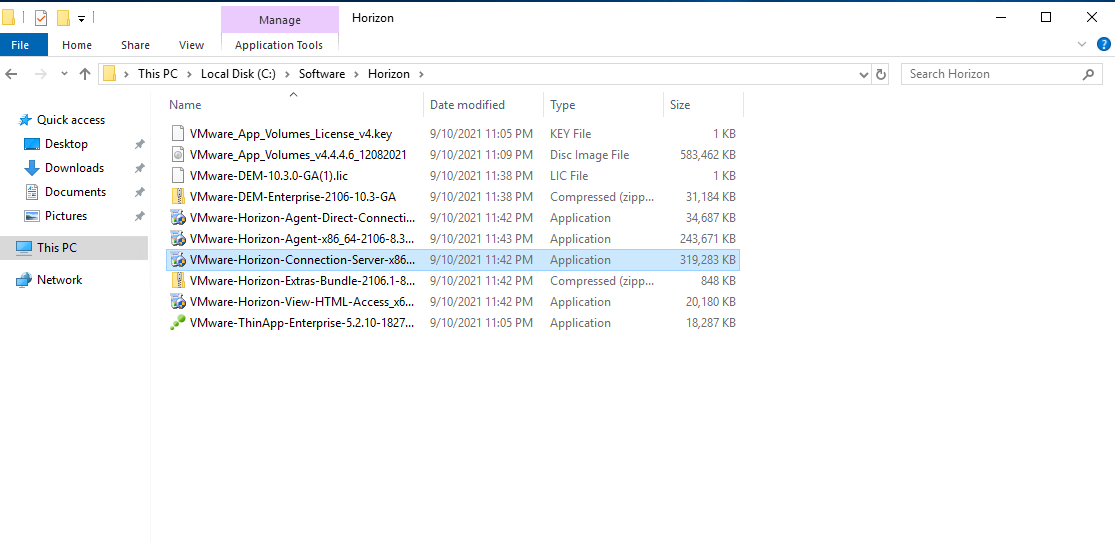This screenshot has width=1115, height=542.
Task: Select the 583,462 KB size cell
Action: (707, 154)
